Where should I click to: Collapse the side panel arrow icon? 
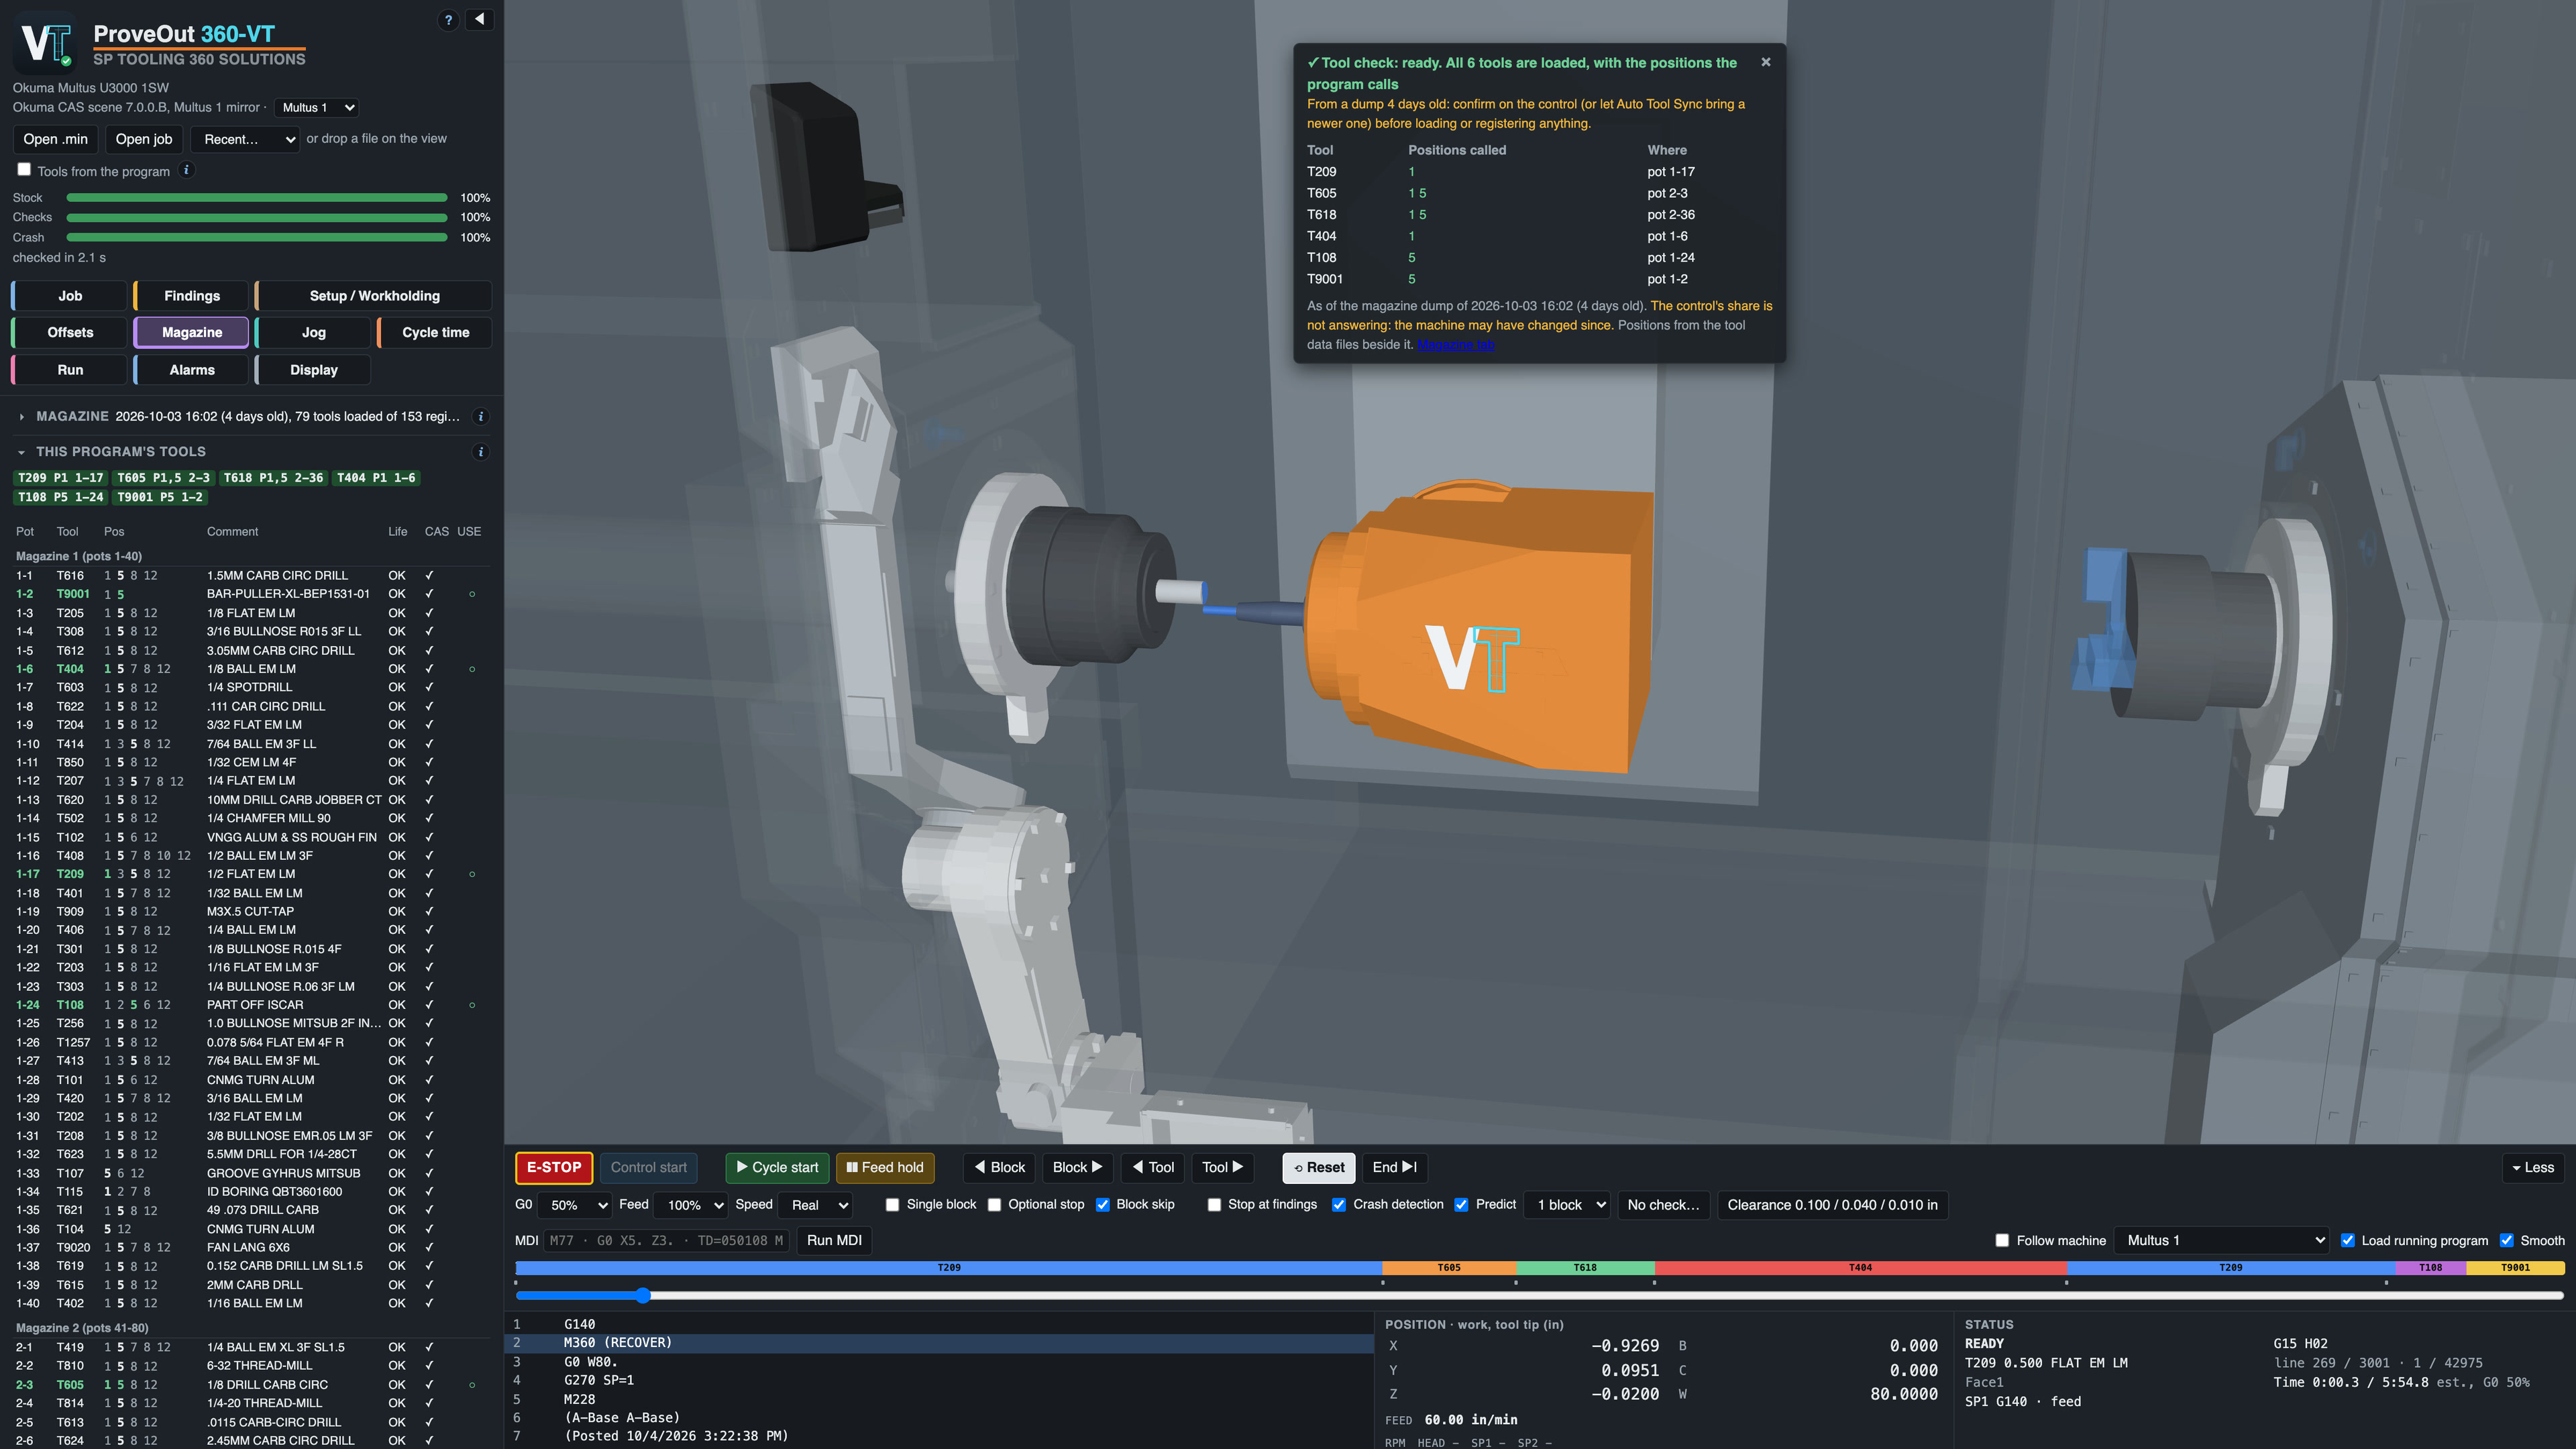tap(480, 19)
